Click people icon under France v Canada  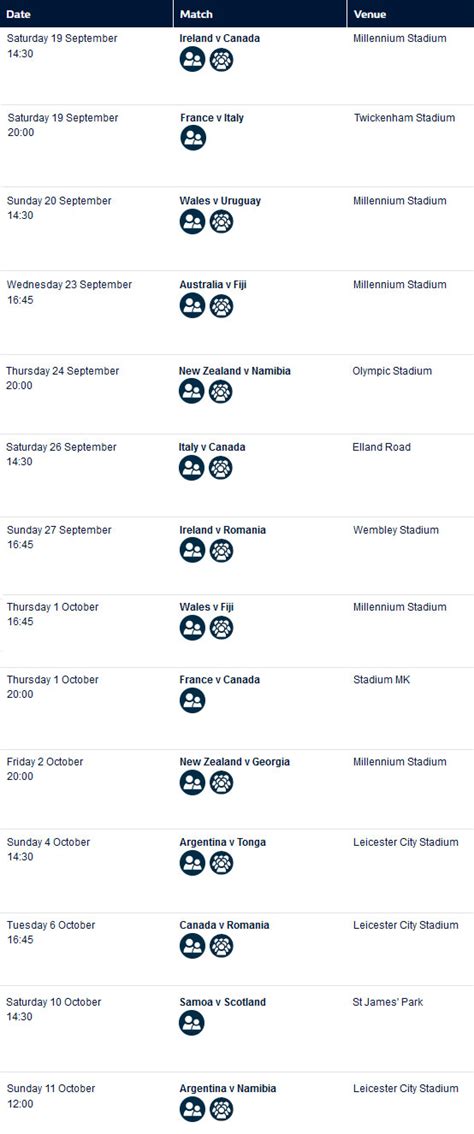(x=192, y=700)
